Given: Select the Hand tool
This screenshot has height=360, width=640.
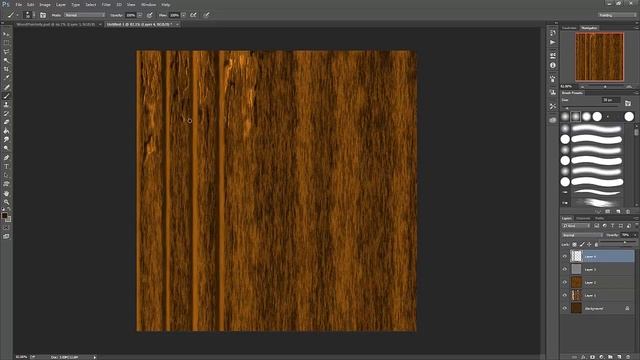Looking at the screenshot, I should pos(6,193).
